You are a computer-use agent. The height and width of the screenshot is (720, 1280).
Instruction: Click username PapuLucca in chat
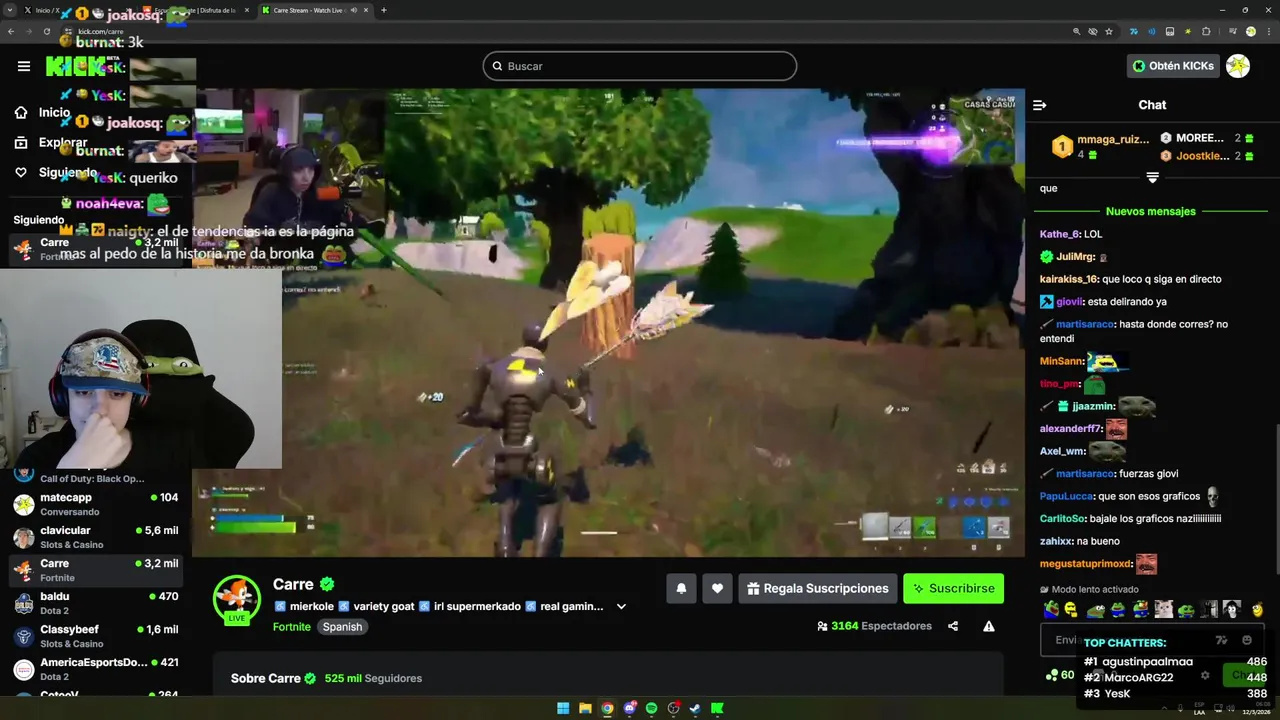point(1066,496)
